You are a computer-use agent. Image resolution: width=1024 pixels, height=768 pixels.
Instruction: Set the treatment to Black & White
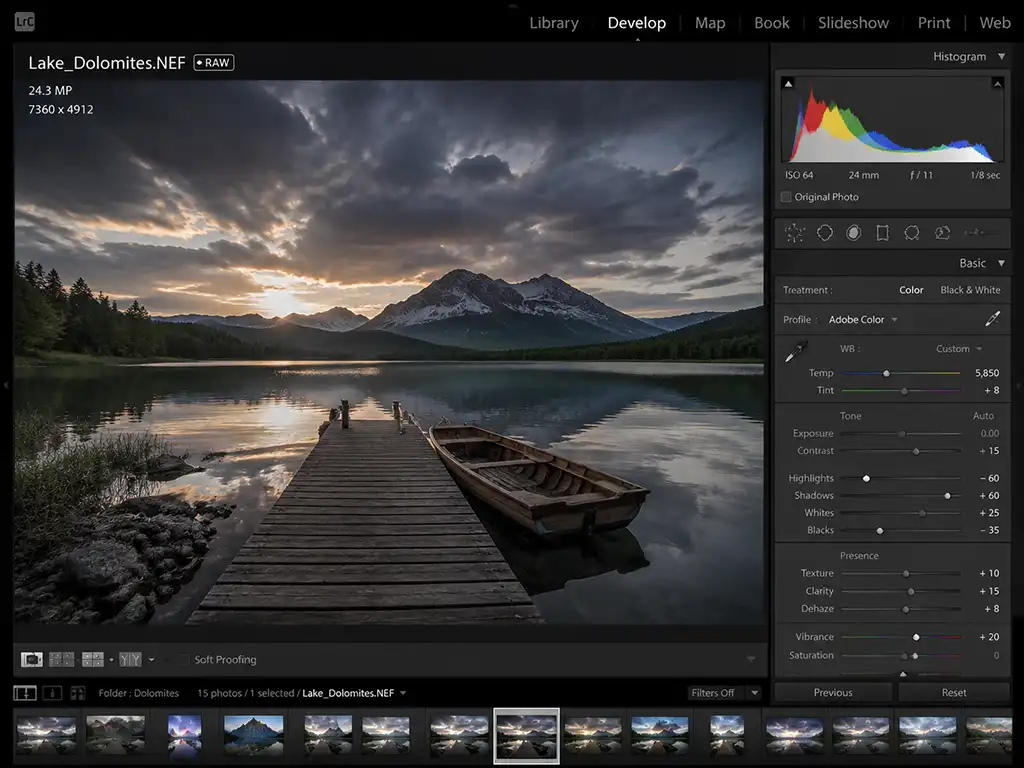pos(970,290)
